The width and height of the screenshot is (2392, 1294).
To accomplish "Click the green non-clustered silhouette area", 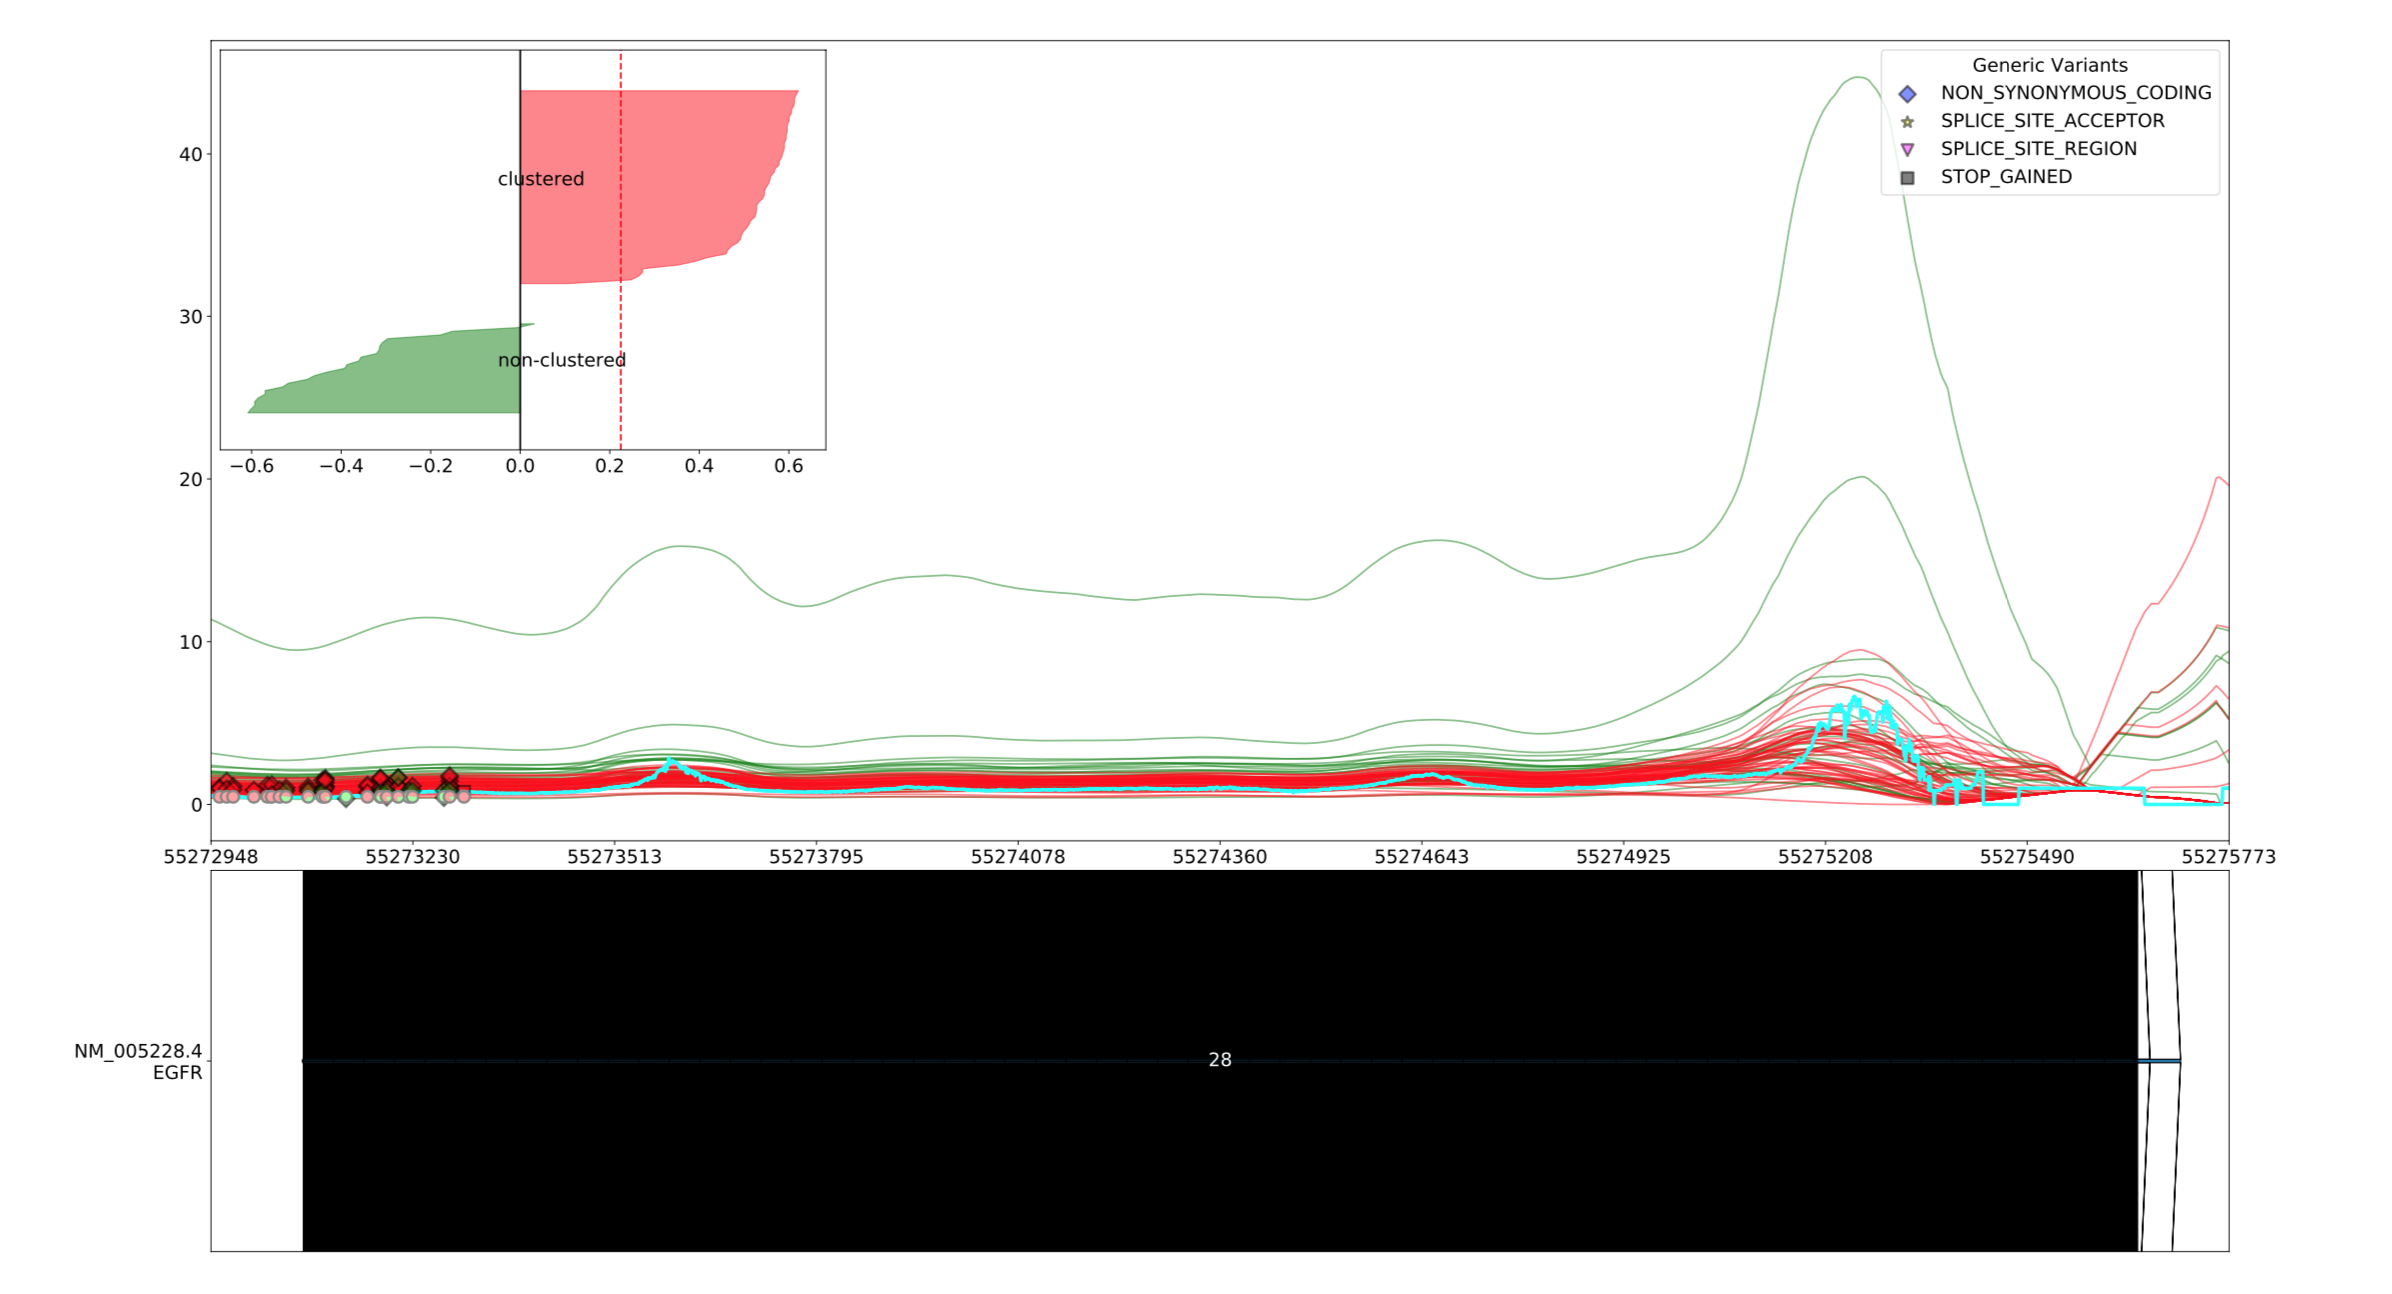I will (x=420, y=375).
